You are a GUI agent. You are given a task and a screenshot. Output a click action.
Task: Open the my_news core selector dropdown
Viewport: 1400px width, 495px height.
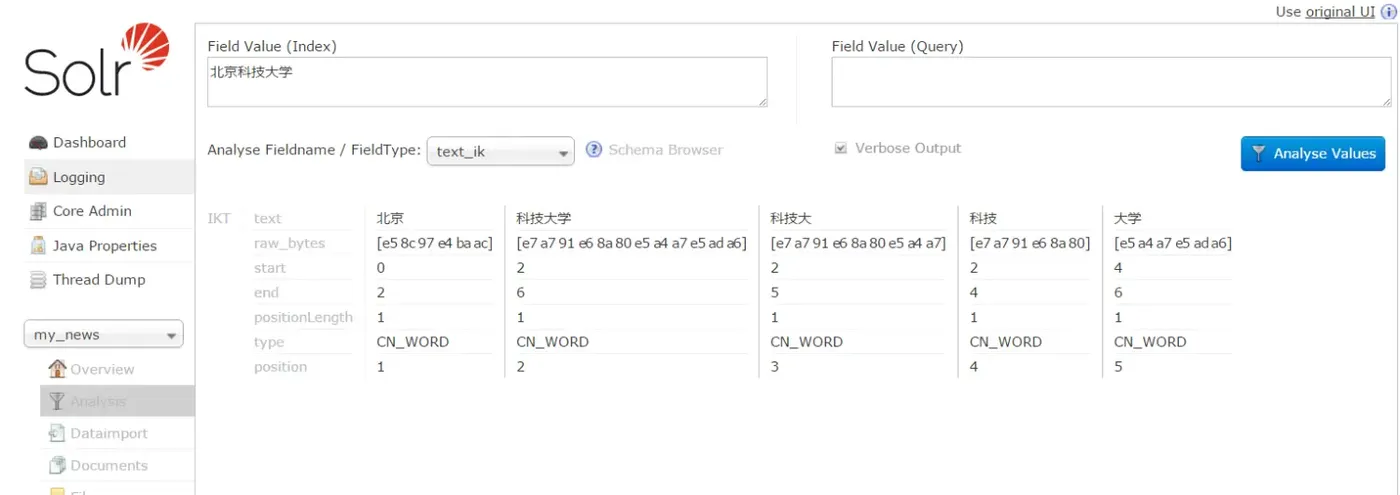pos(103,335)
